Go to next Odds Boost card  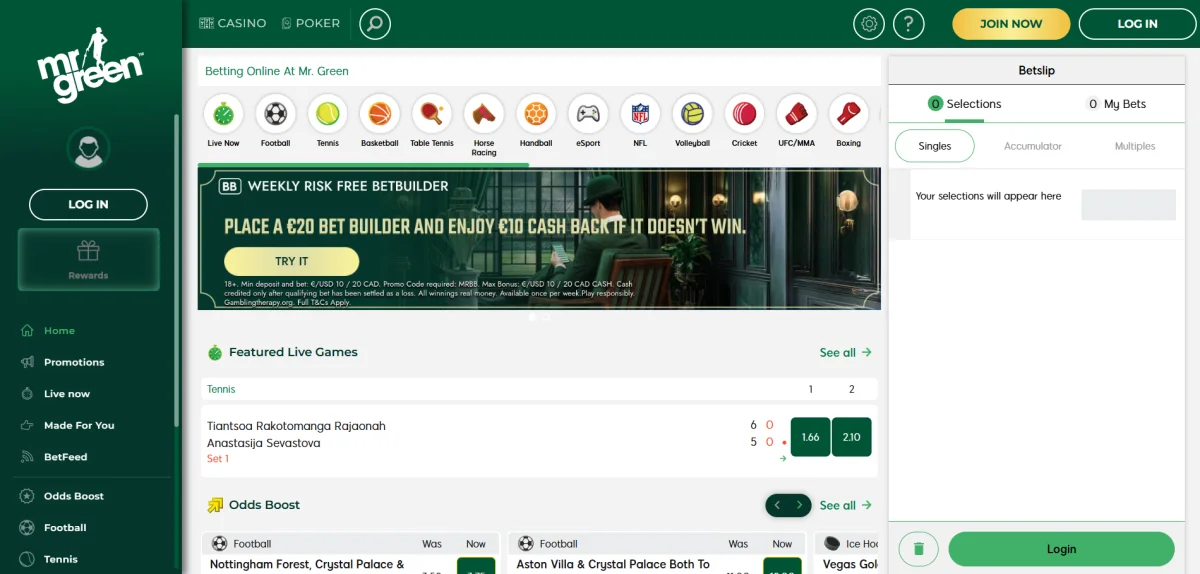pyautogui.click(x=799, y=505)
